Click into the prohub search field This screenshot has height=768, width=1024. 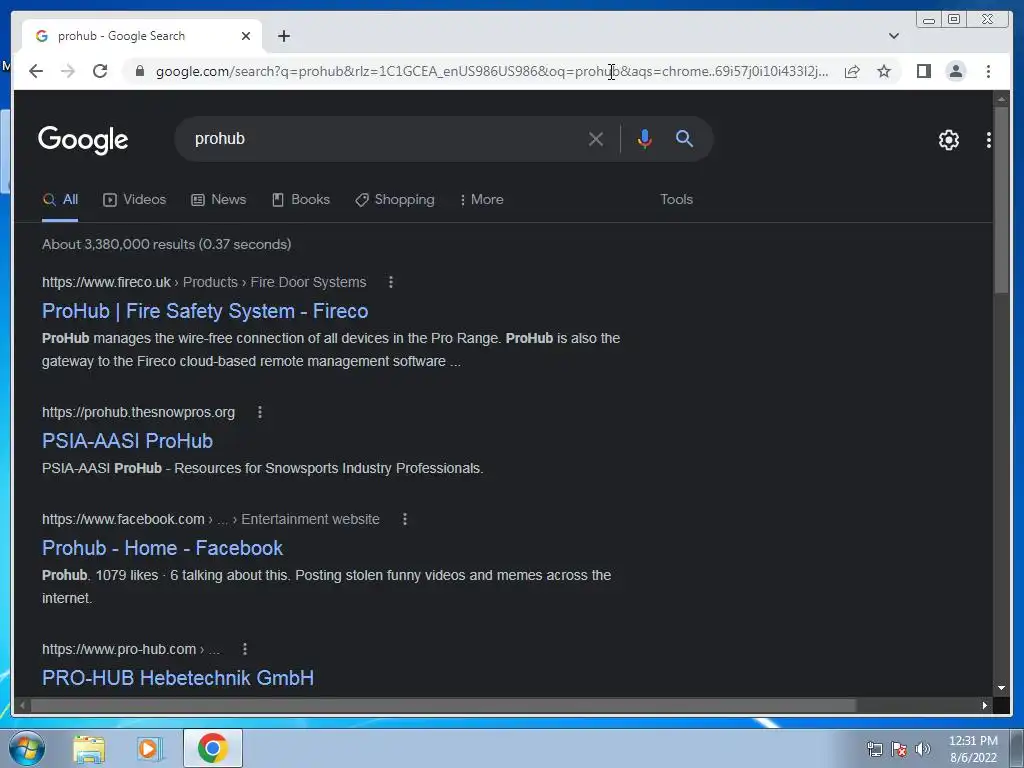tap(385, 138)
